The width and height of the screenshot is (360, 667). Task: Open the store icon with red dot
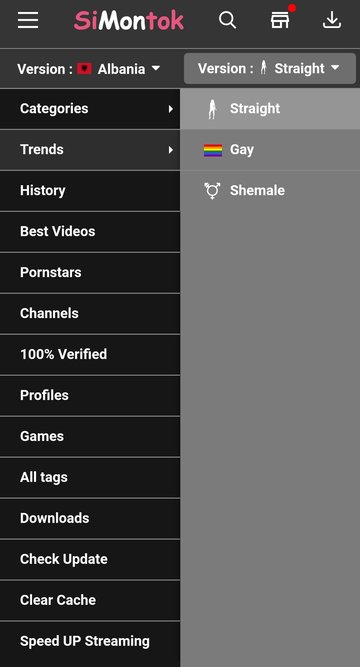281,18
